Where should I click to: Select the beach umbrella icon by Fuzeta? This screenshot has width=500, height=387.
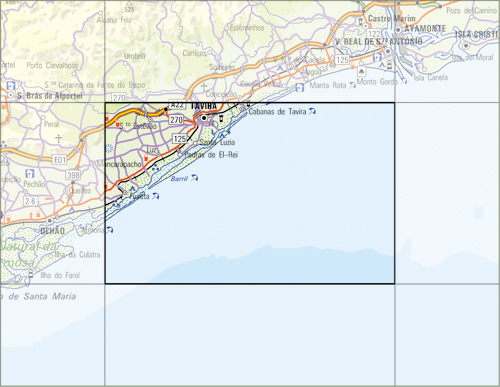[155, 196]
